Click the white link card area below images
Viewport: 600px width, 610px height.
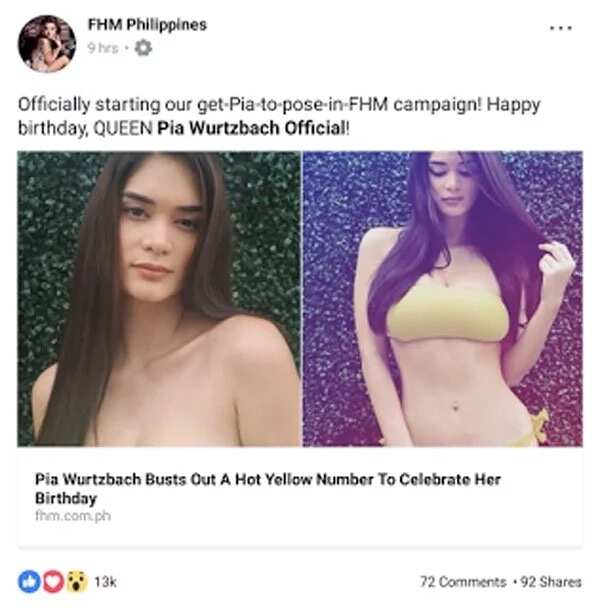(300, 496)
